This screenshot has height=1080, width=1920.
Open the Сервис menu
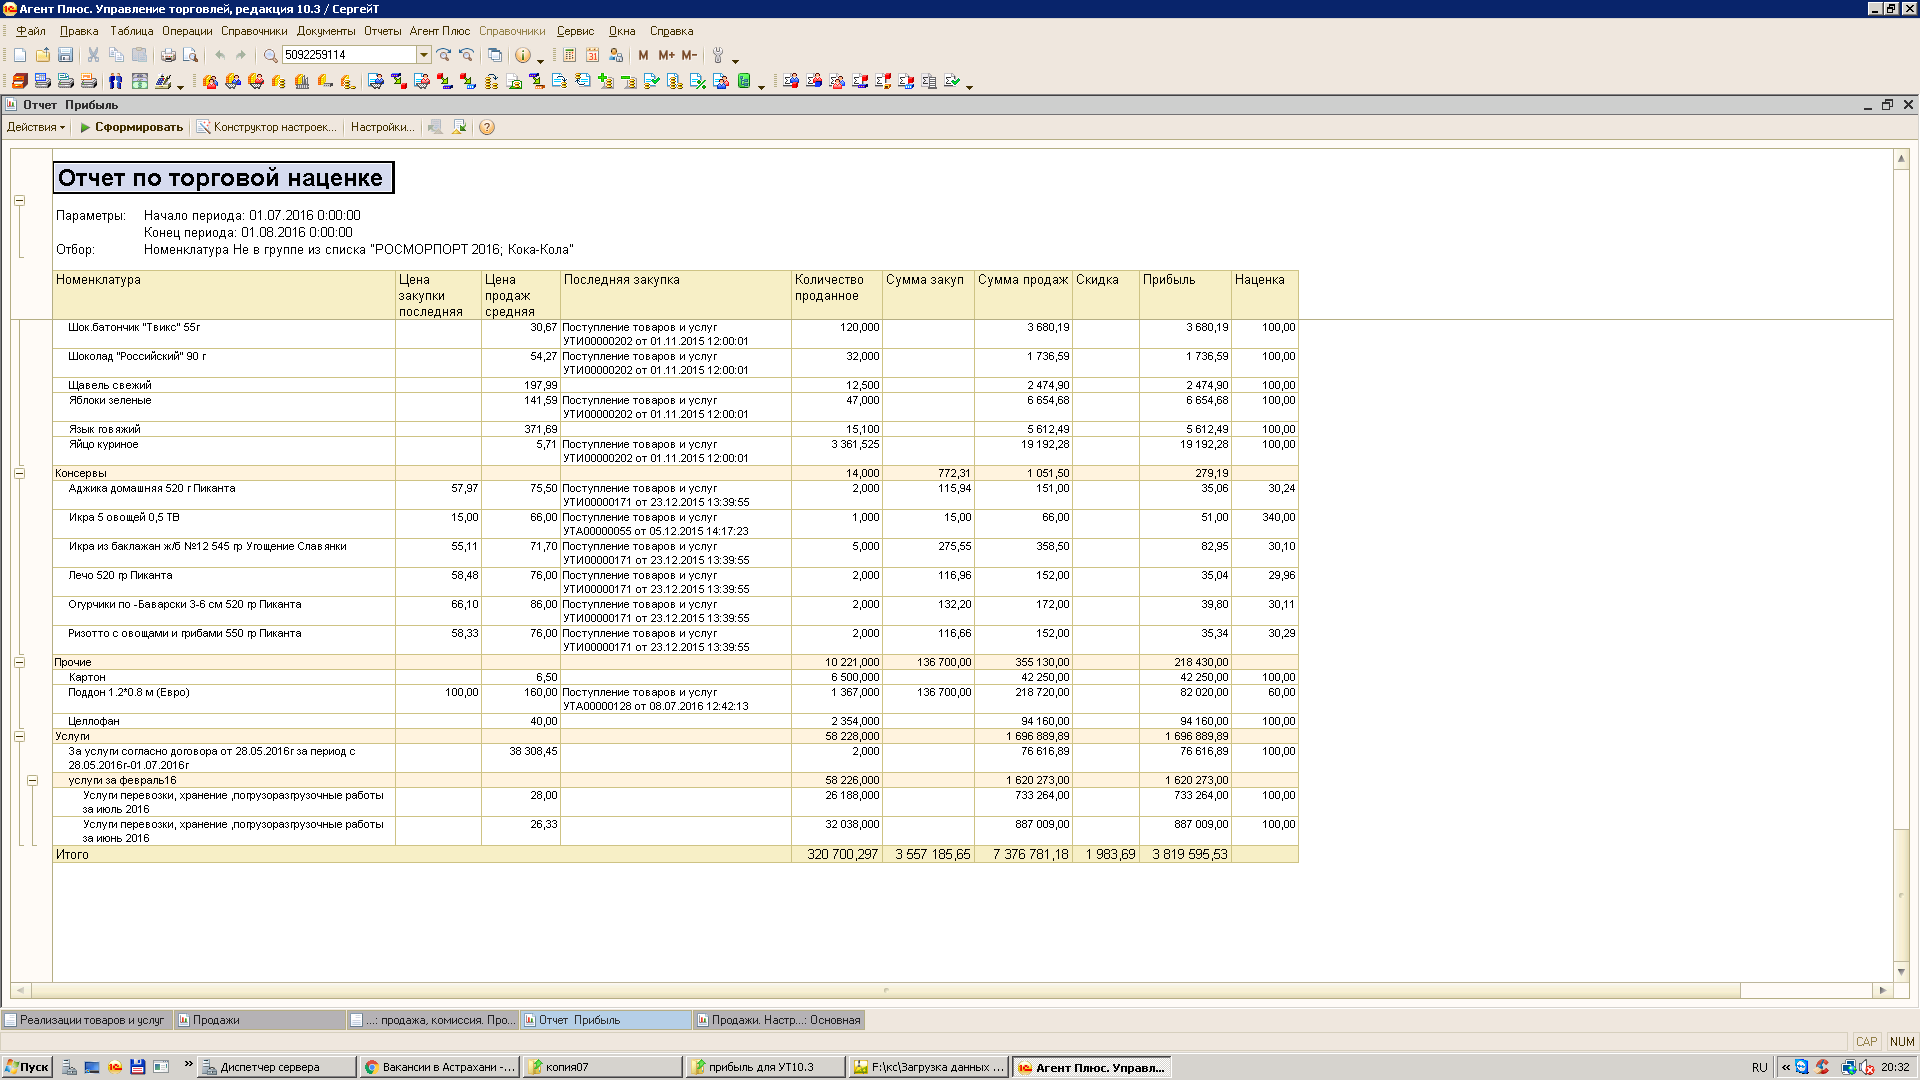pos(575,31)
